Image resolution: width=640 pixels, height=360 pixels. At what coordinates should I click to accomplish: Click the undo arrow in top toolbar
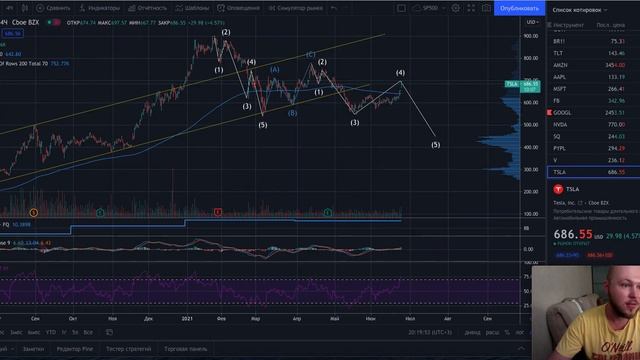click(334, 8)
